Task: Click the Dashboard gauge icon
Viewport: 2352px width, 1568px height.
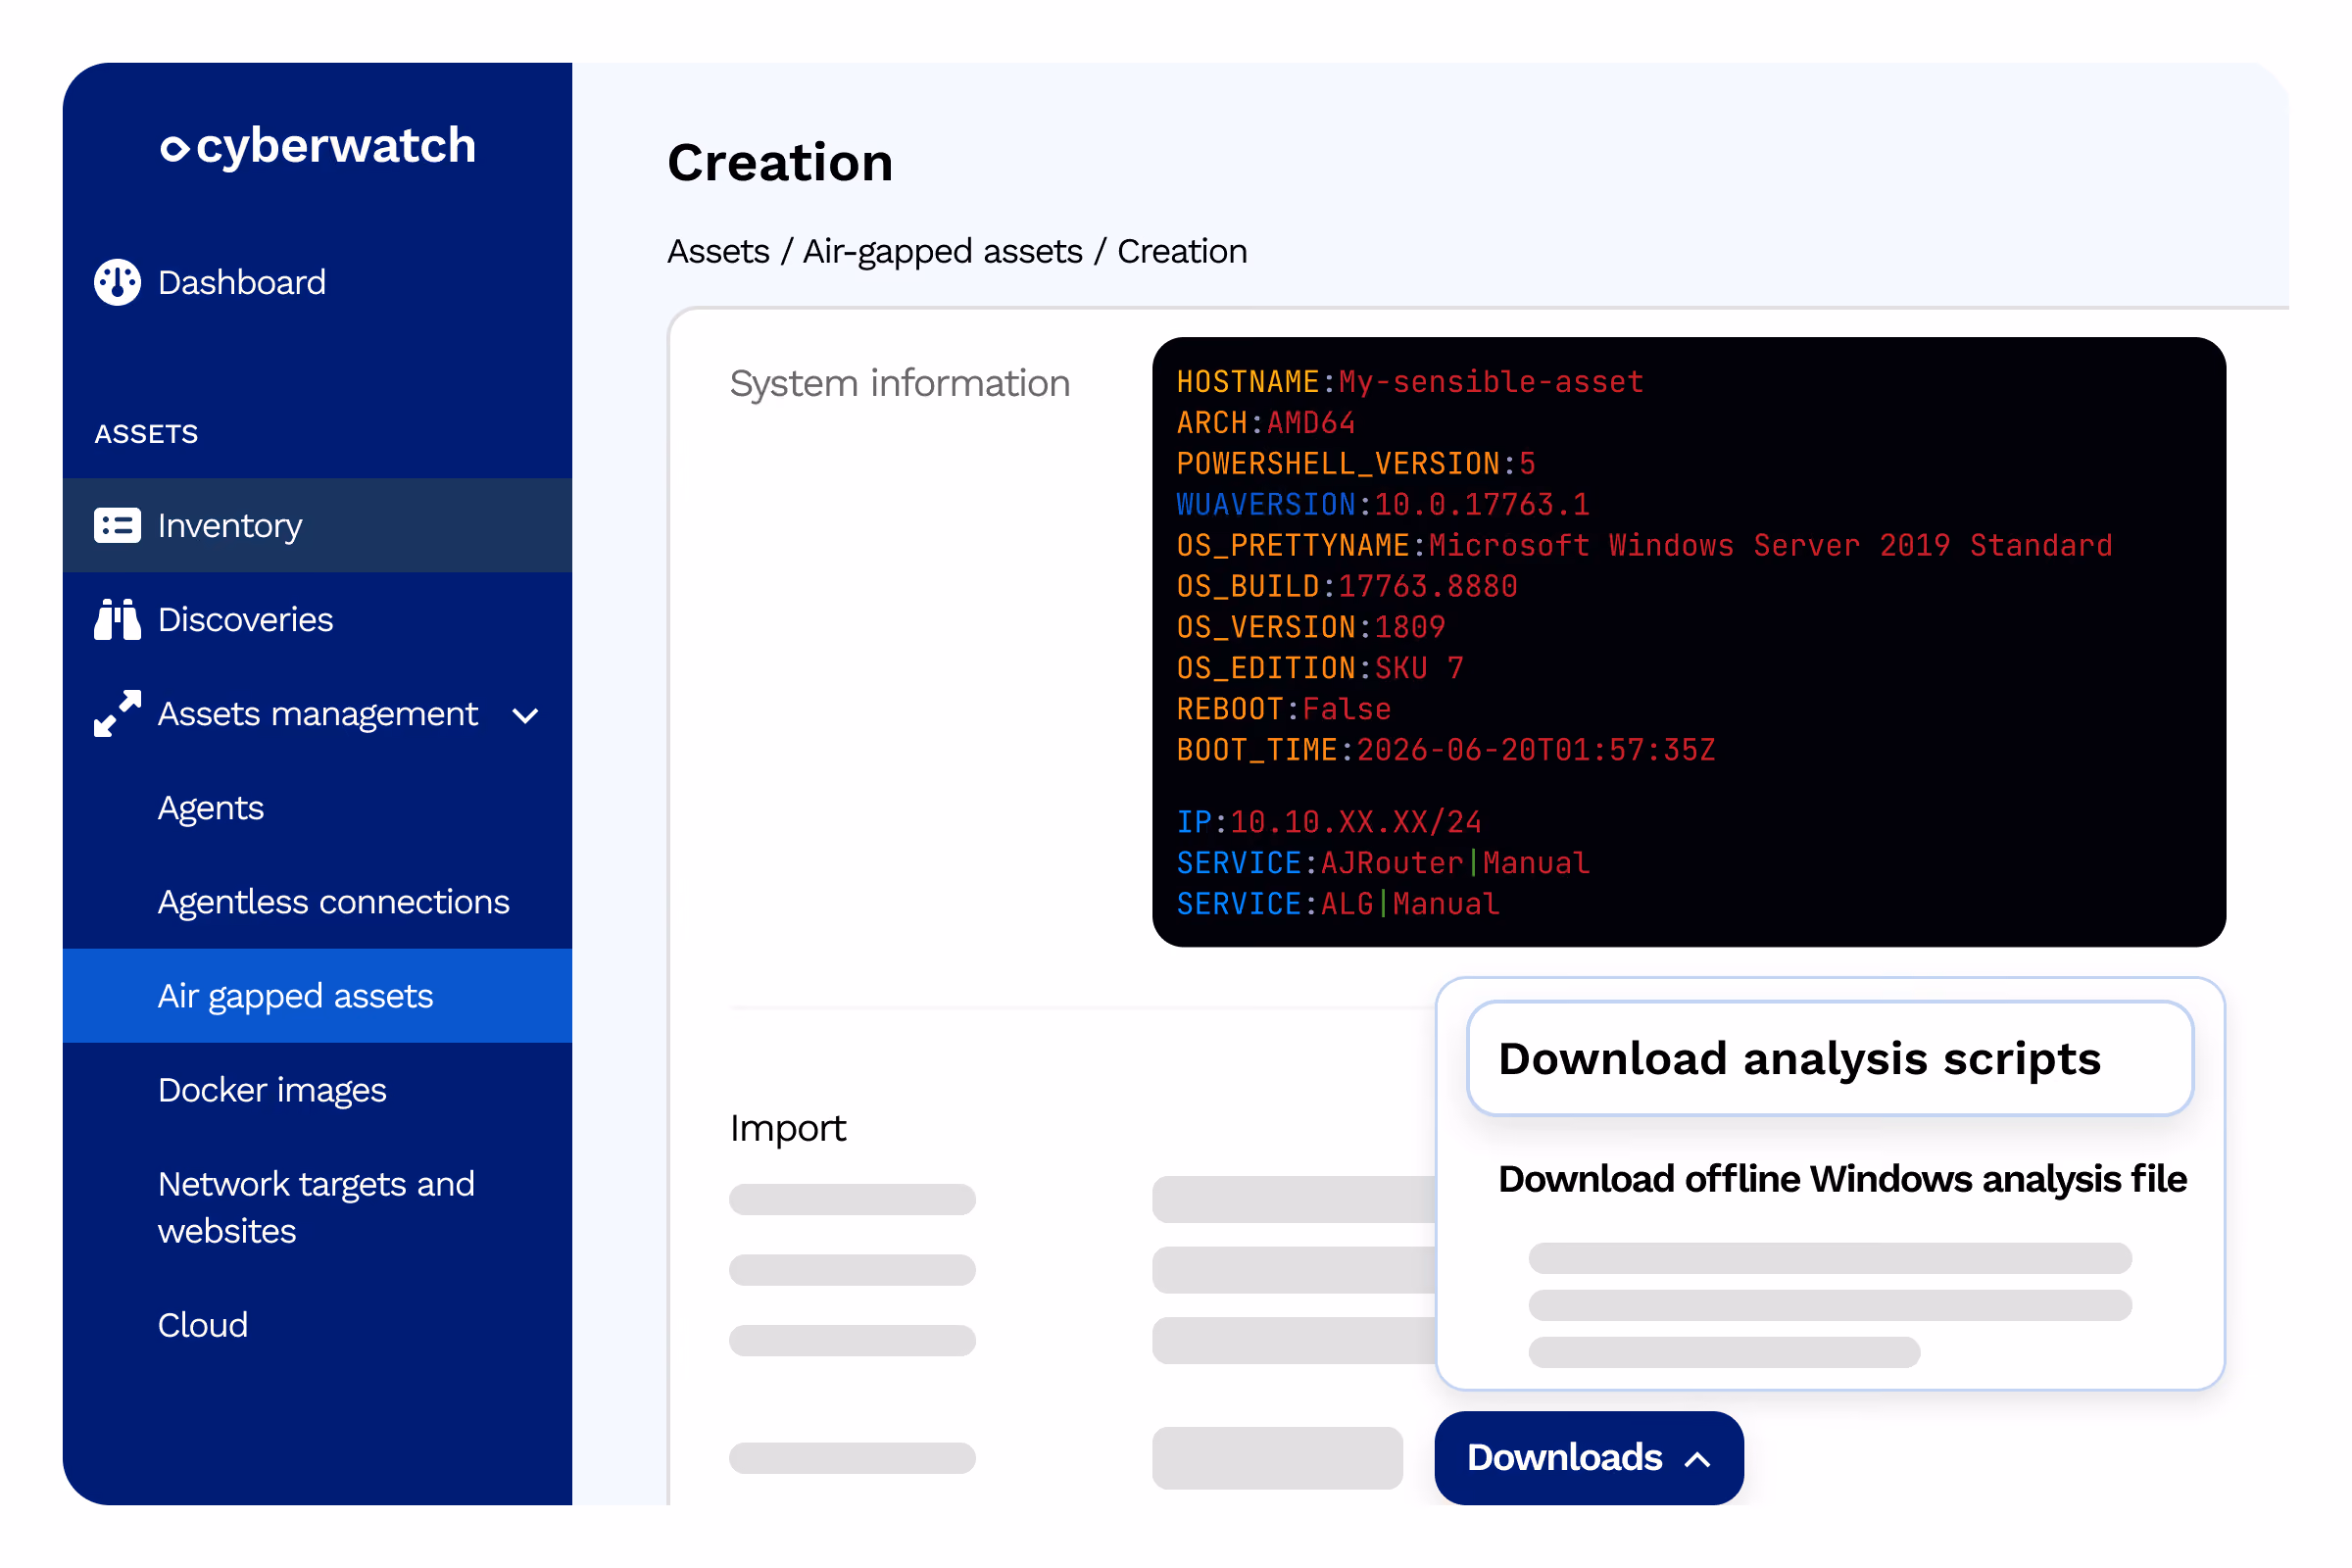Action: [x=118, y=282]
